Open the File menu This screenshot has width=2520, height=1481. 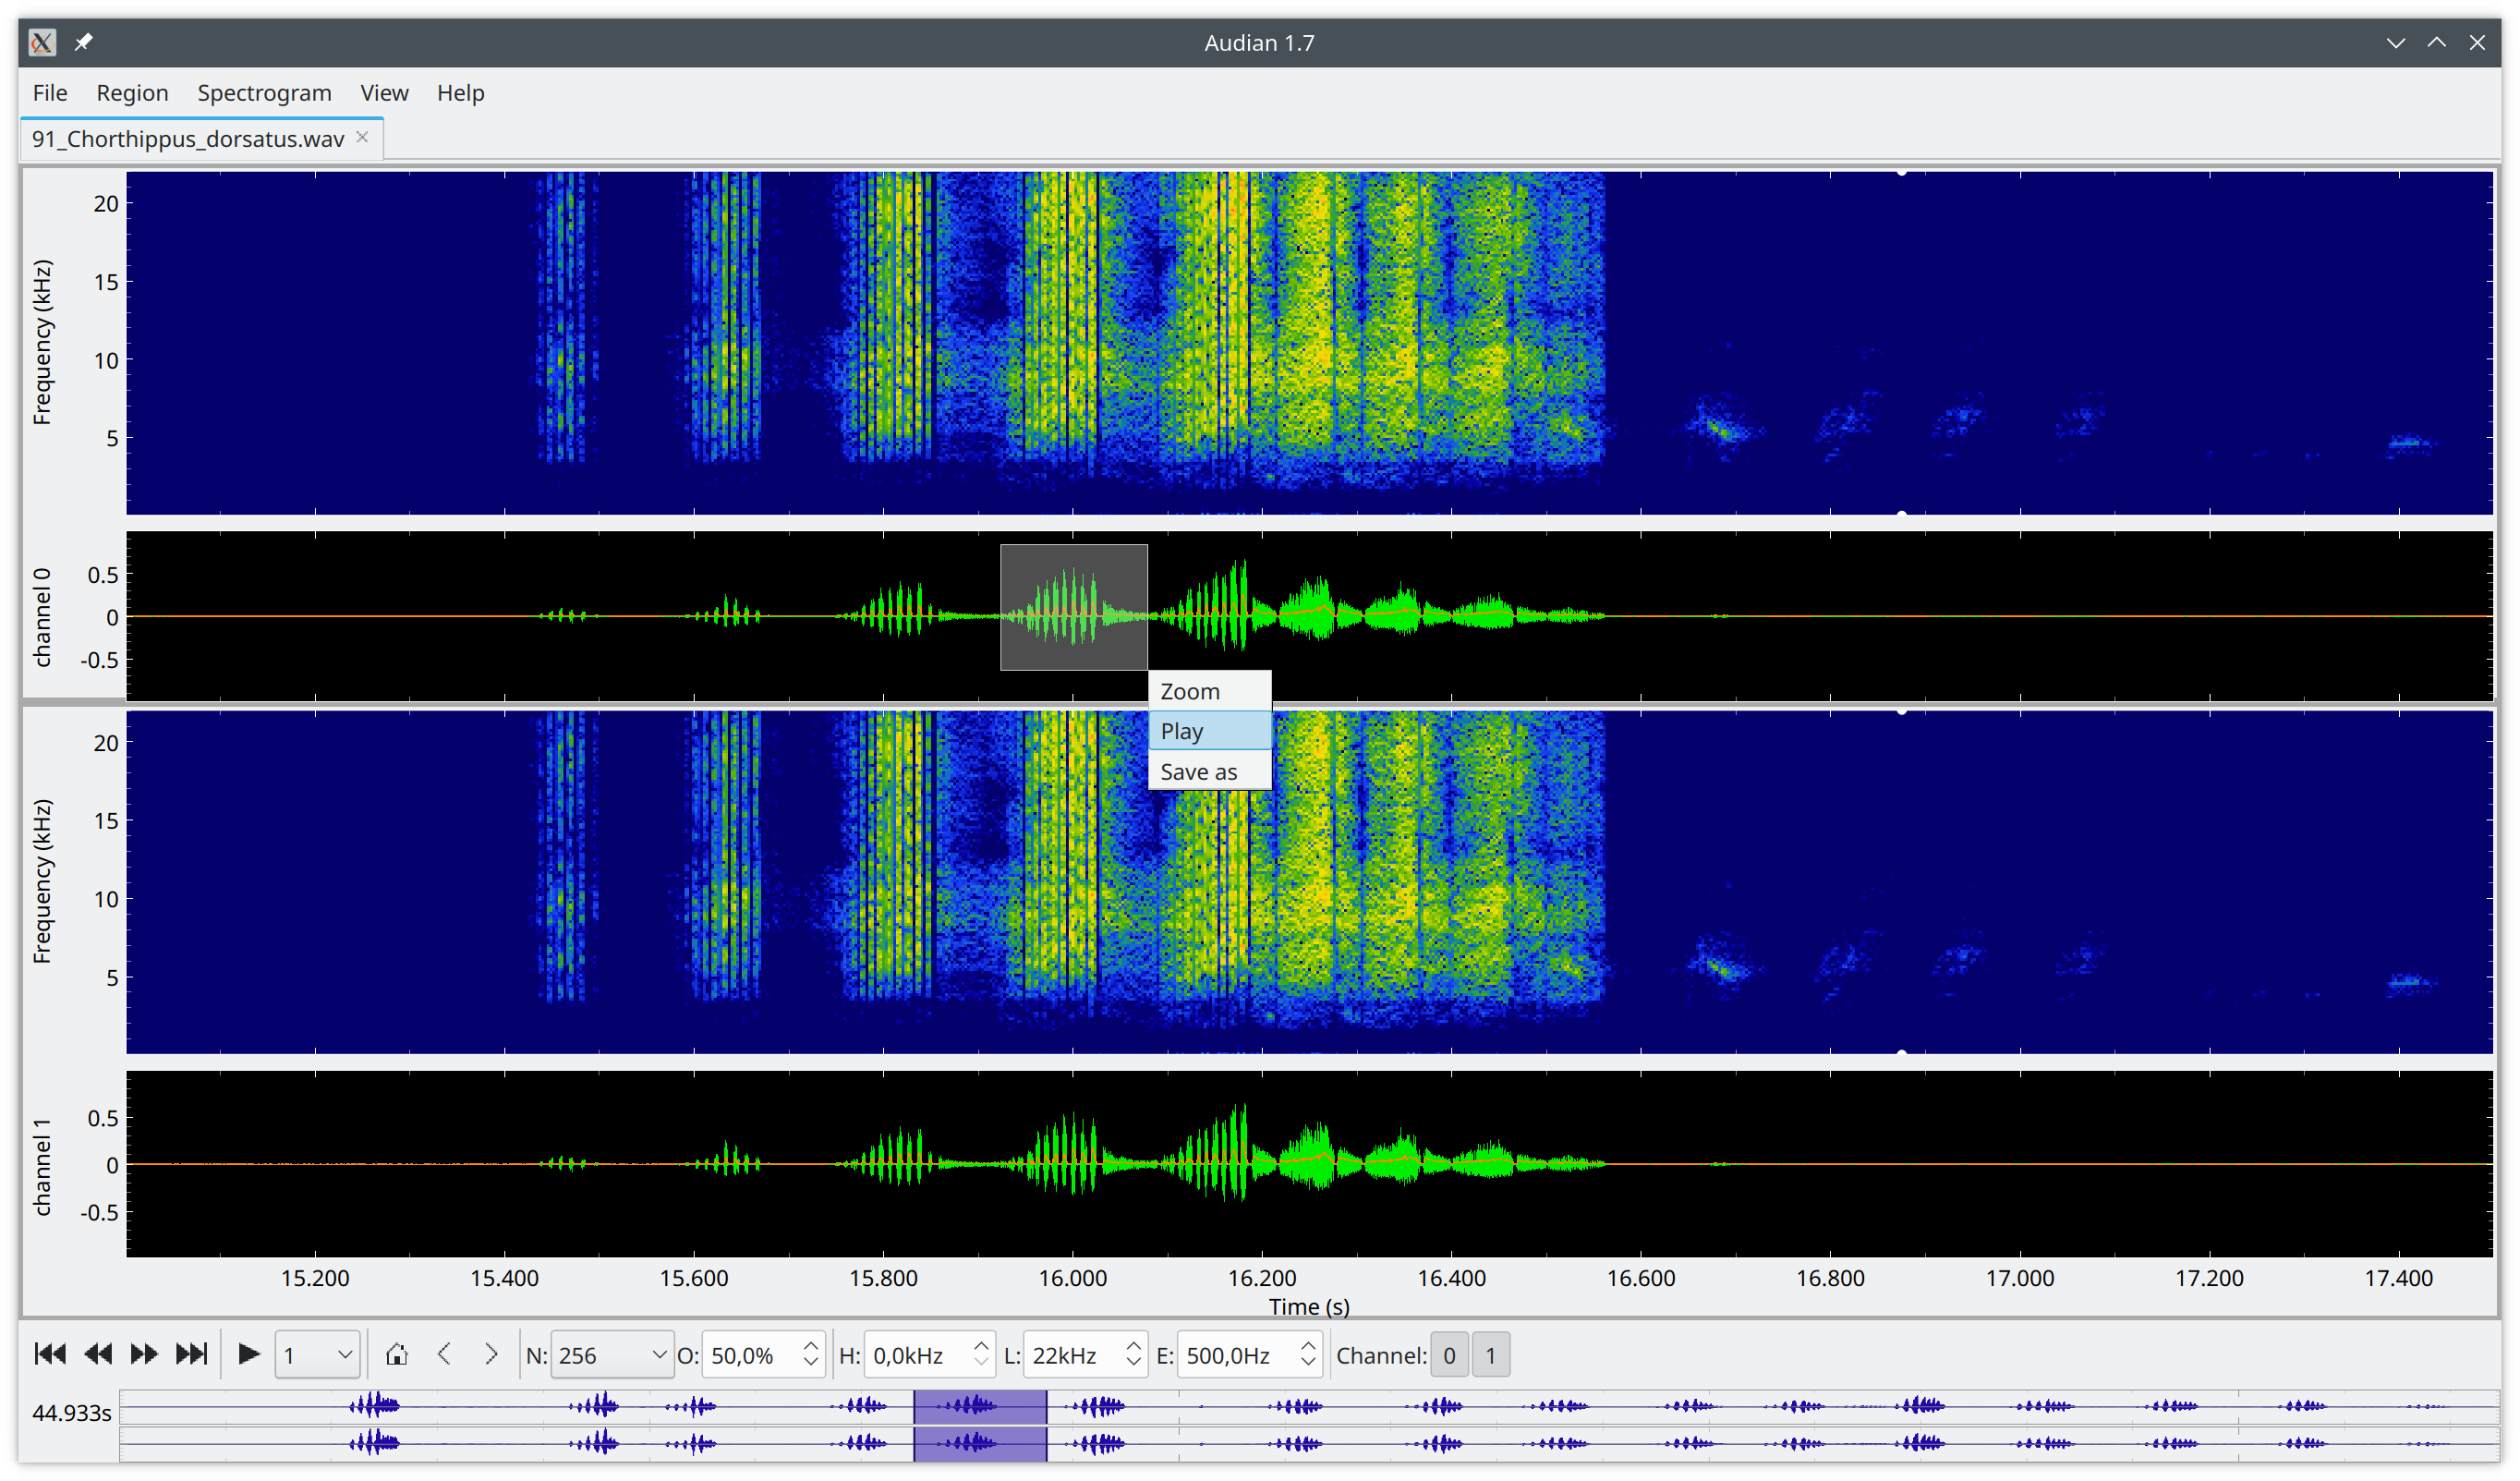50,92
